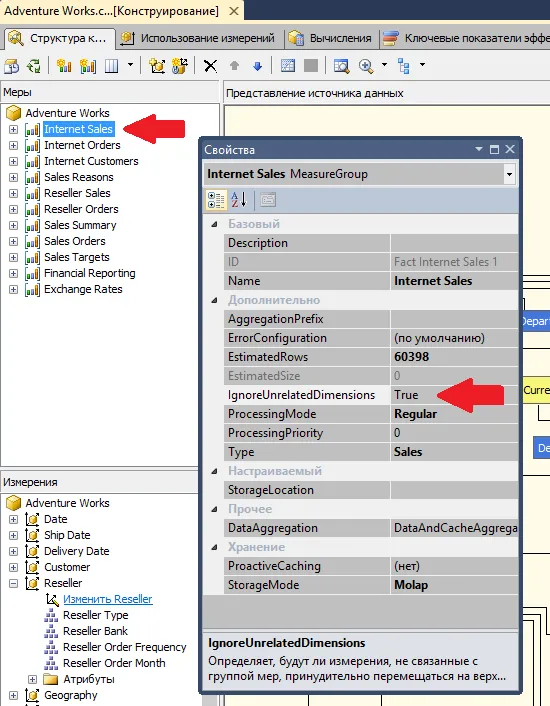Select the Customer dimension
Image resolution: width=550 pixels, height=706 pixels.
tap(67, 567)
